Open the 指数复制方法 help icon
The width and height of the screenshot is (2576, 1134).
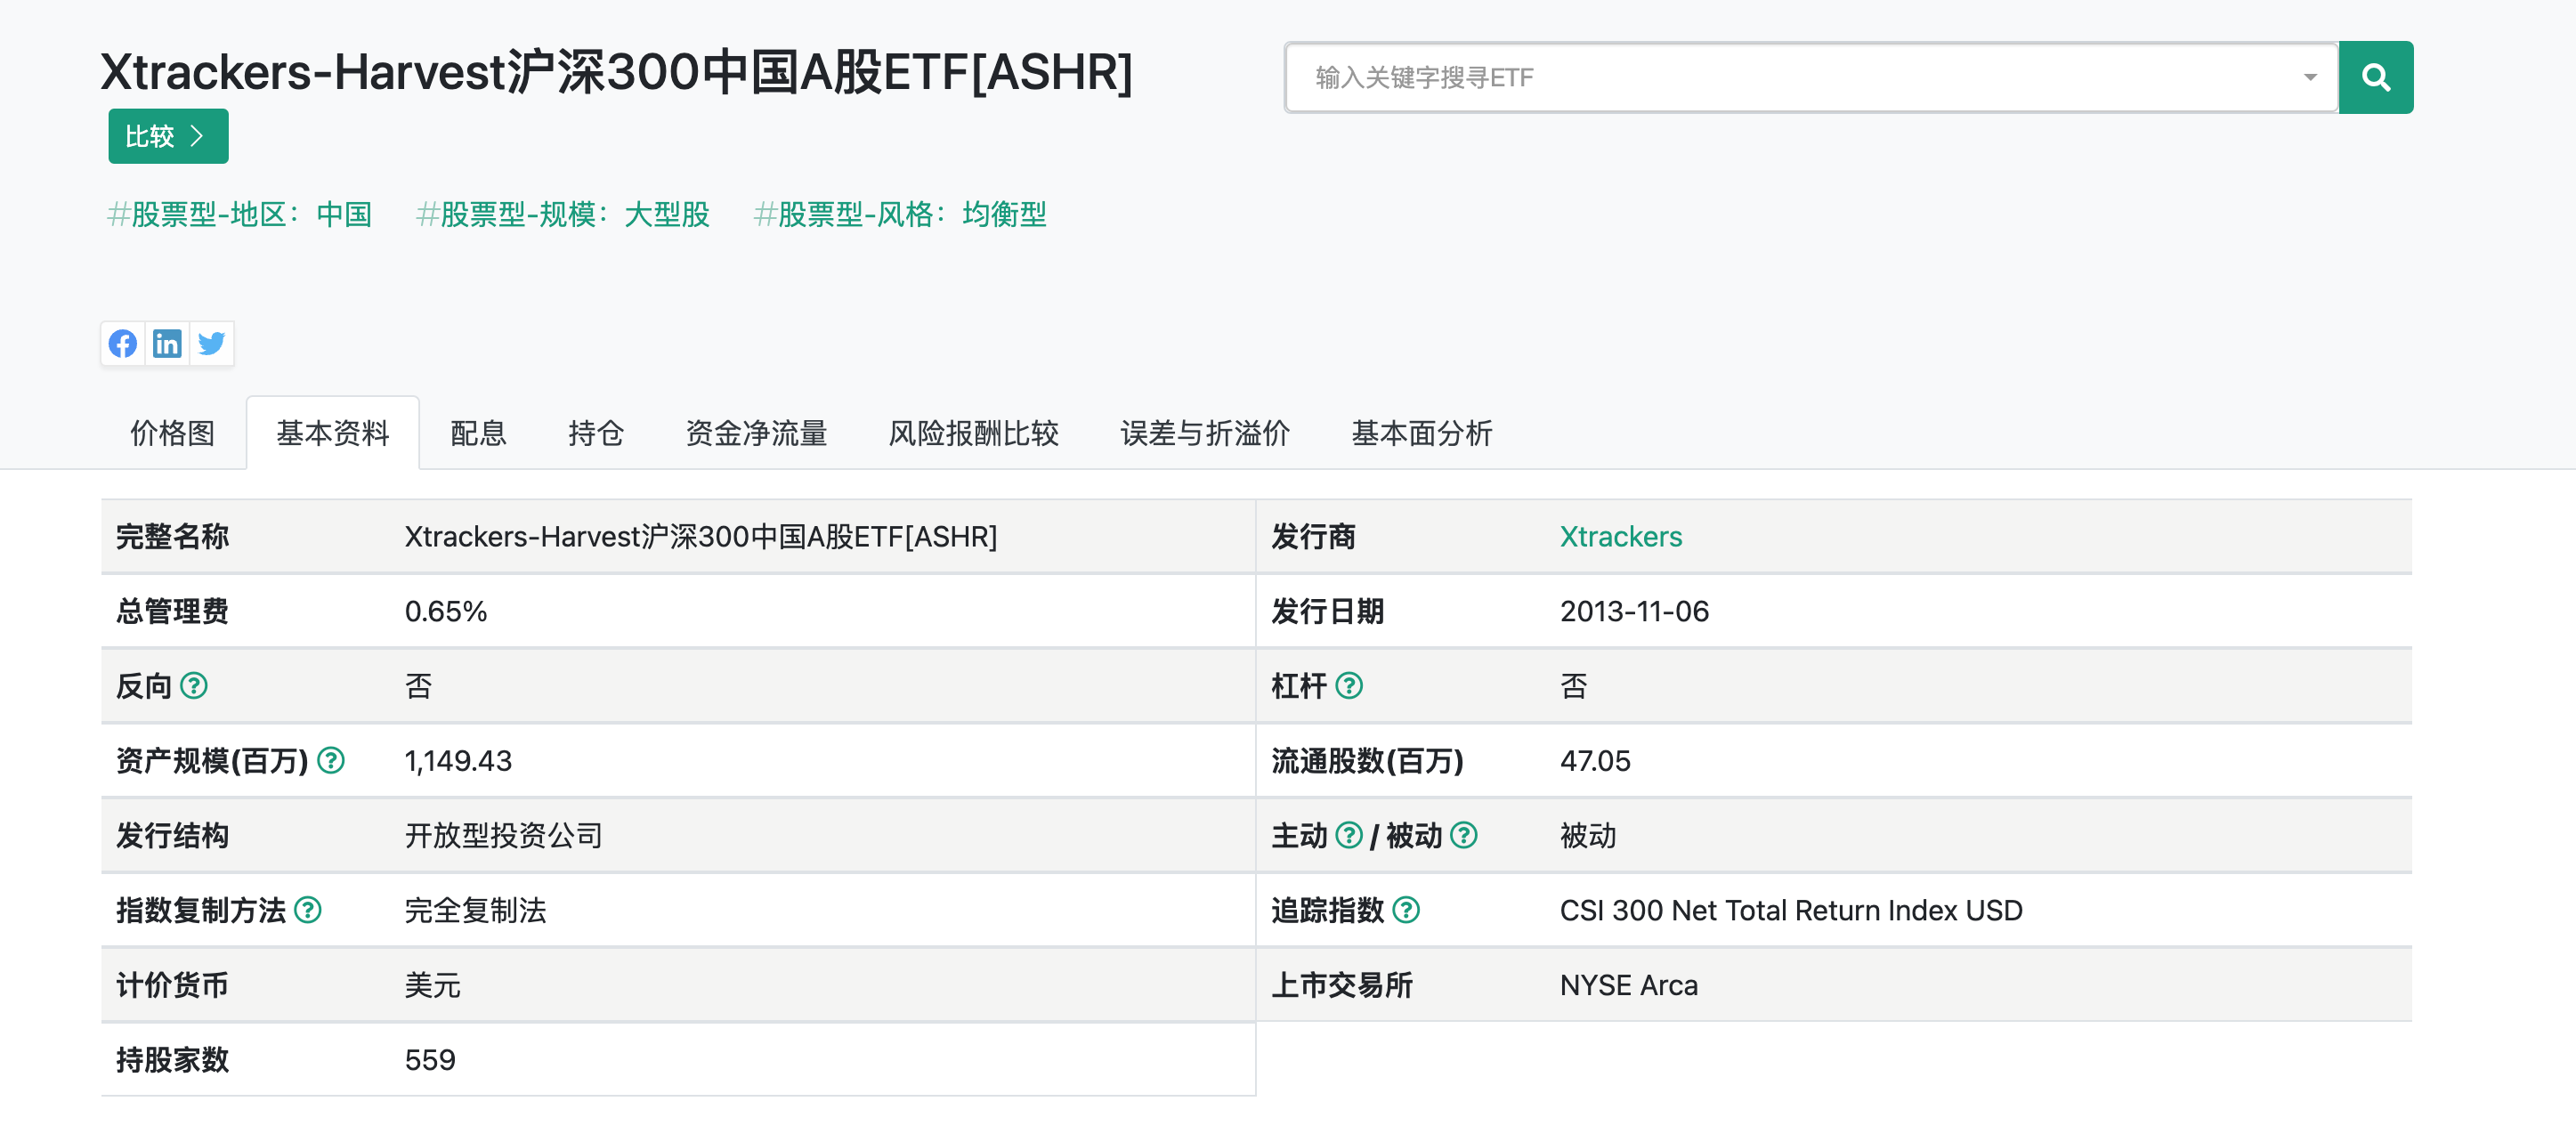click(x=311, y=910)
